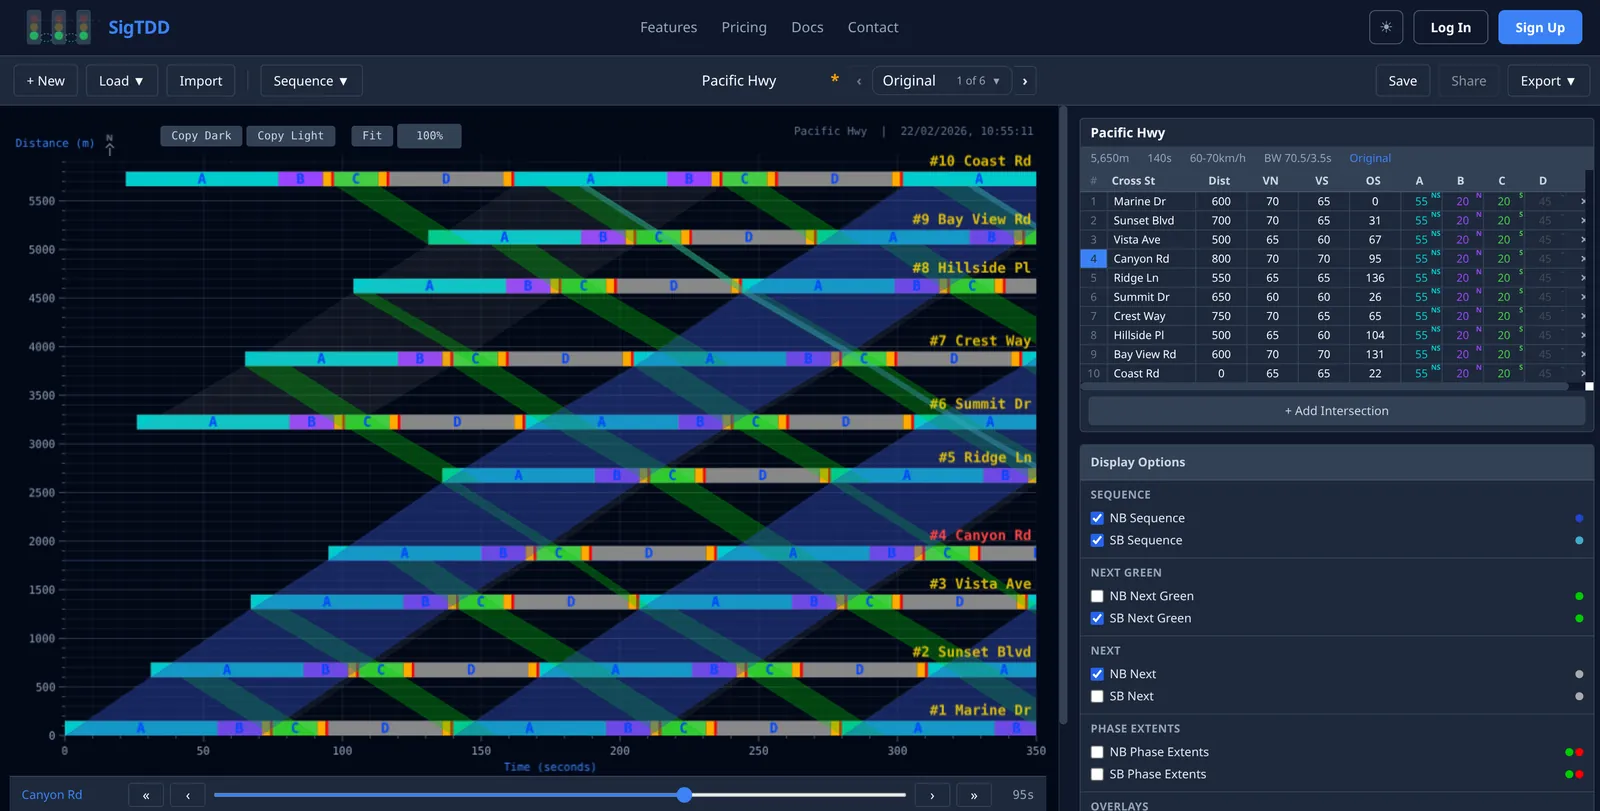Open the Features page

(x=669, y=27)
